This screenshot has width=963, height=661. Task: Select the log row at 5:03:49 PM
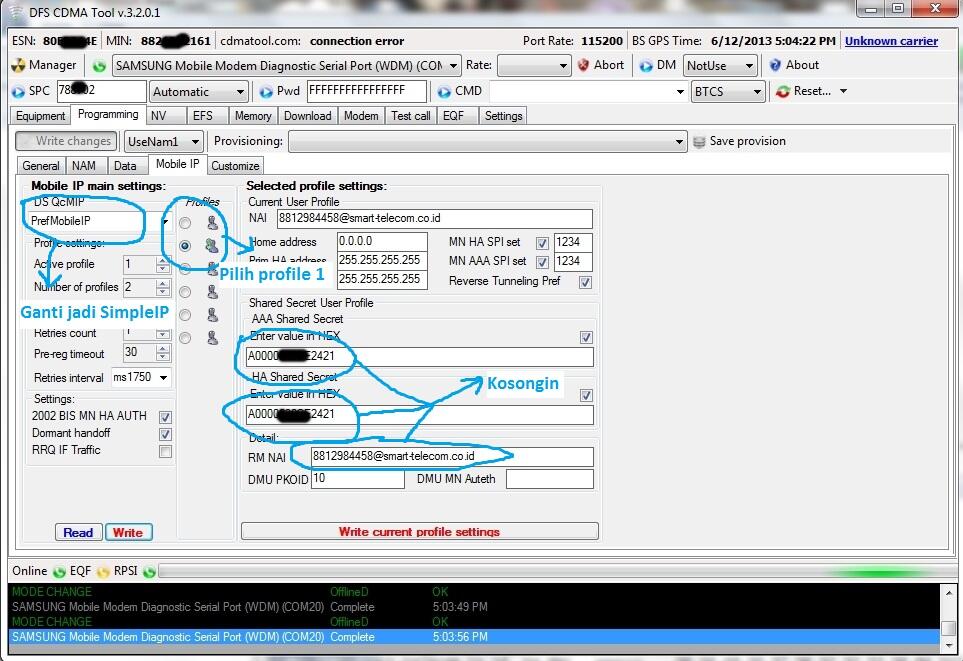(x=474, y=607)
